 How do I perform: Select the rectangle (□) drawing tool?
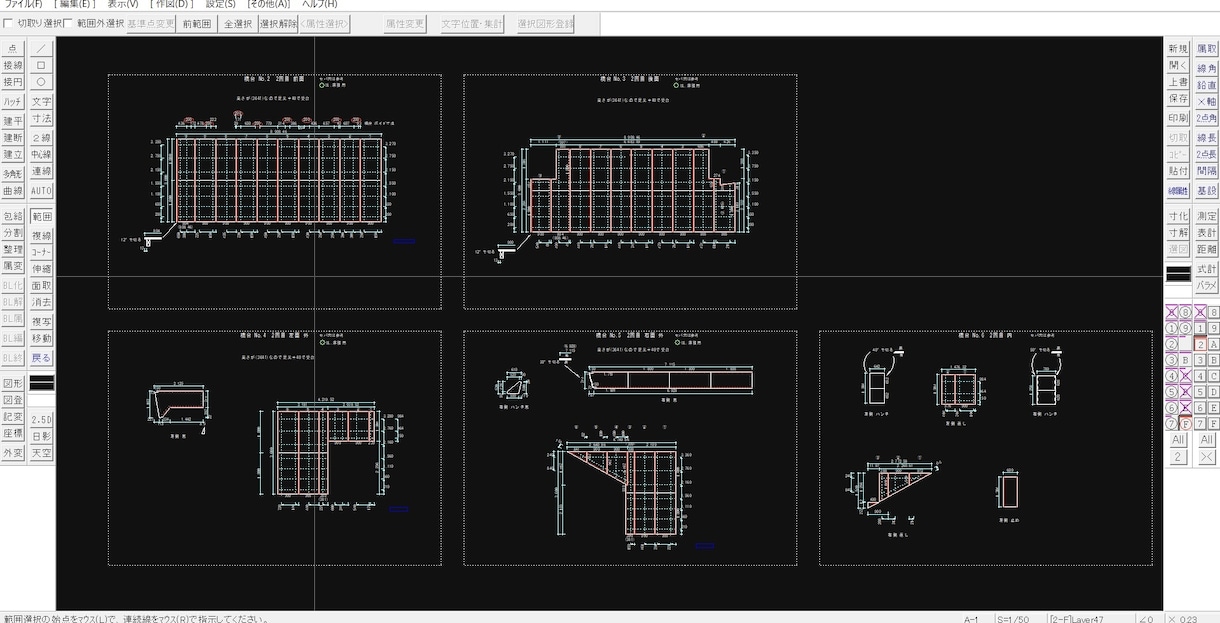pos(41,65)
